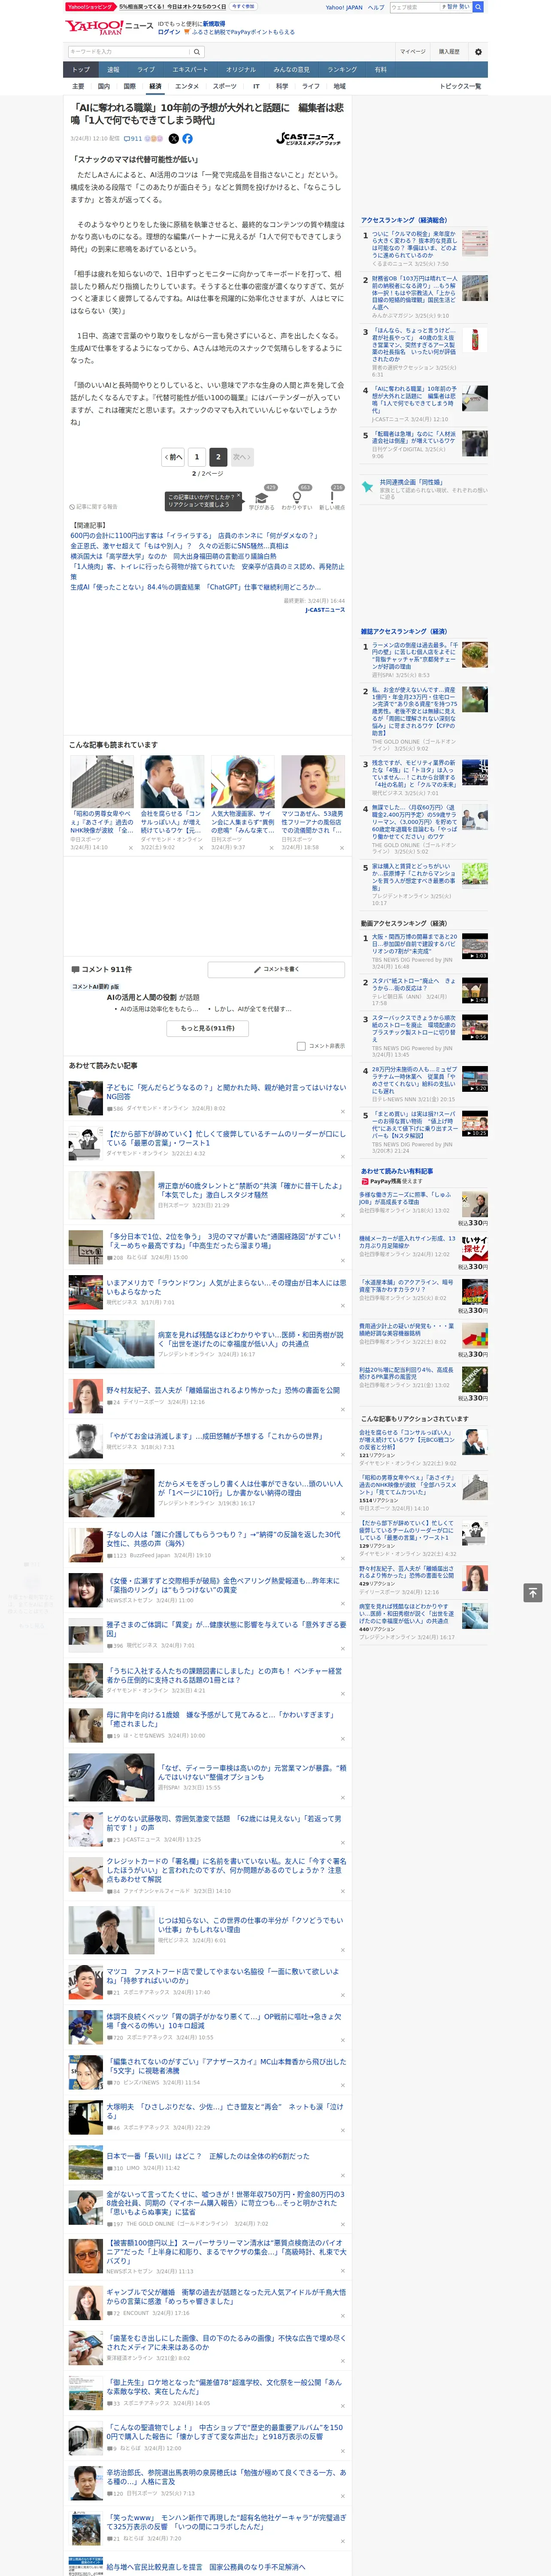The image size is (551, 2576).
Task: Report the article via 記事に関する報告
Action: (x=93, y=507)
